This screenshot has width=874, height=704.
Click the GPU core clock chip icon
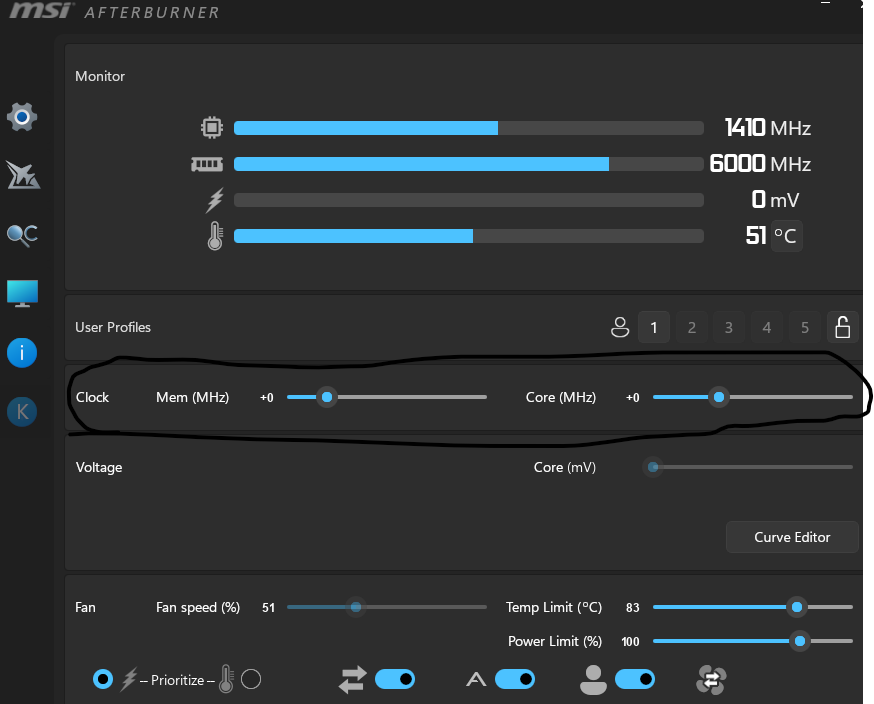click(x=212, y=128)
